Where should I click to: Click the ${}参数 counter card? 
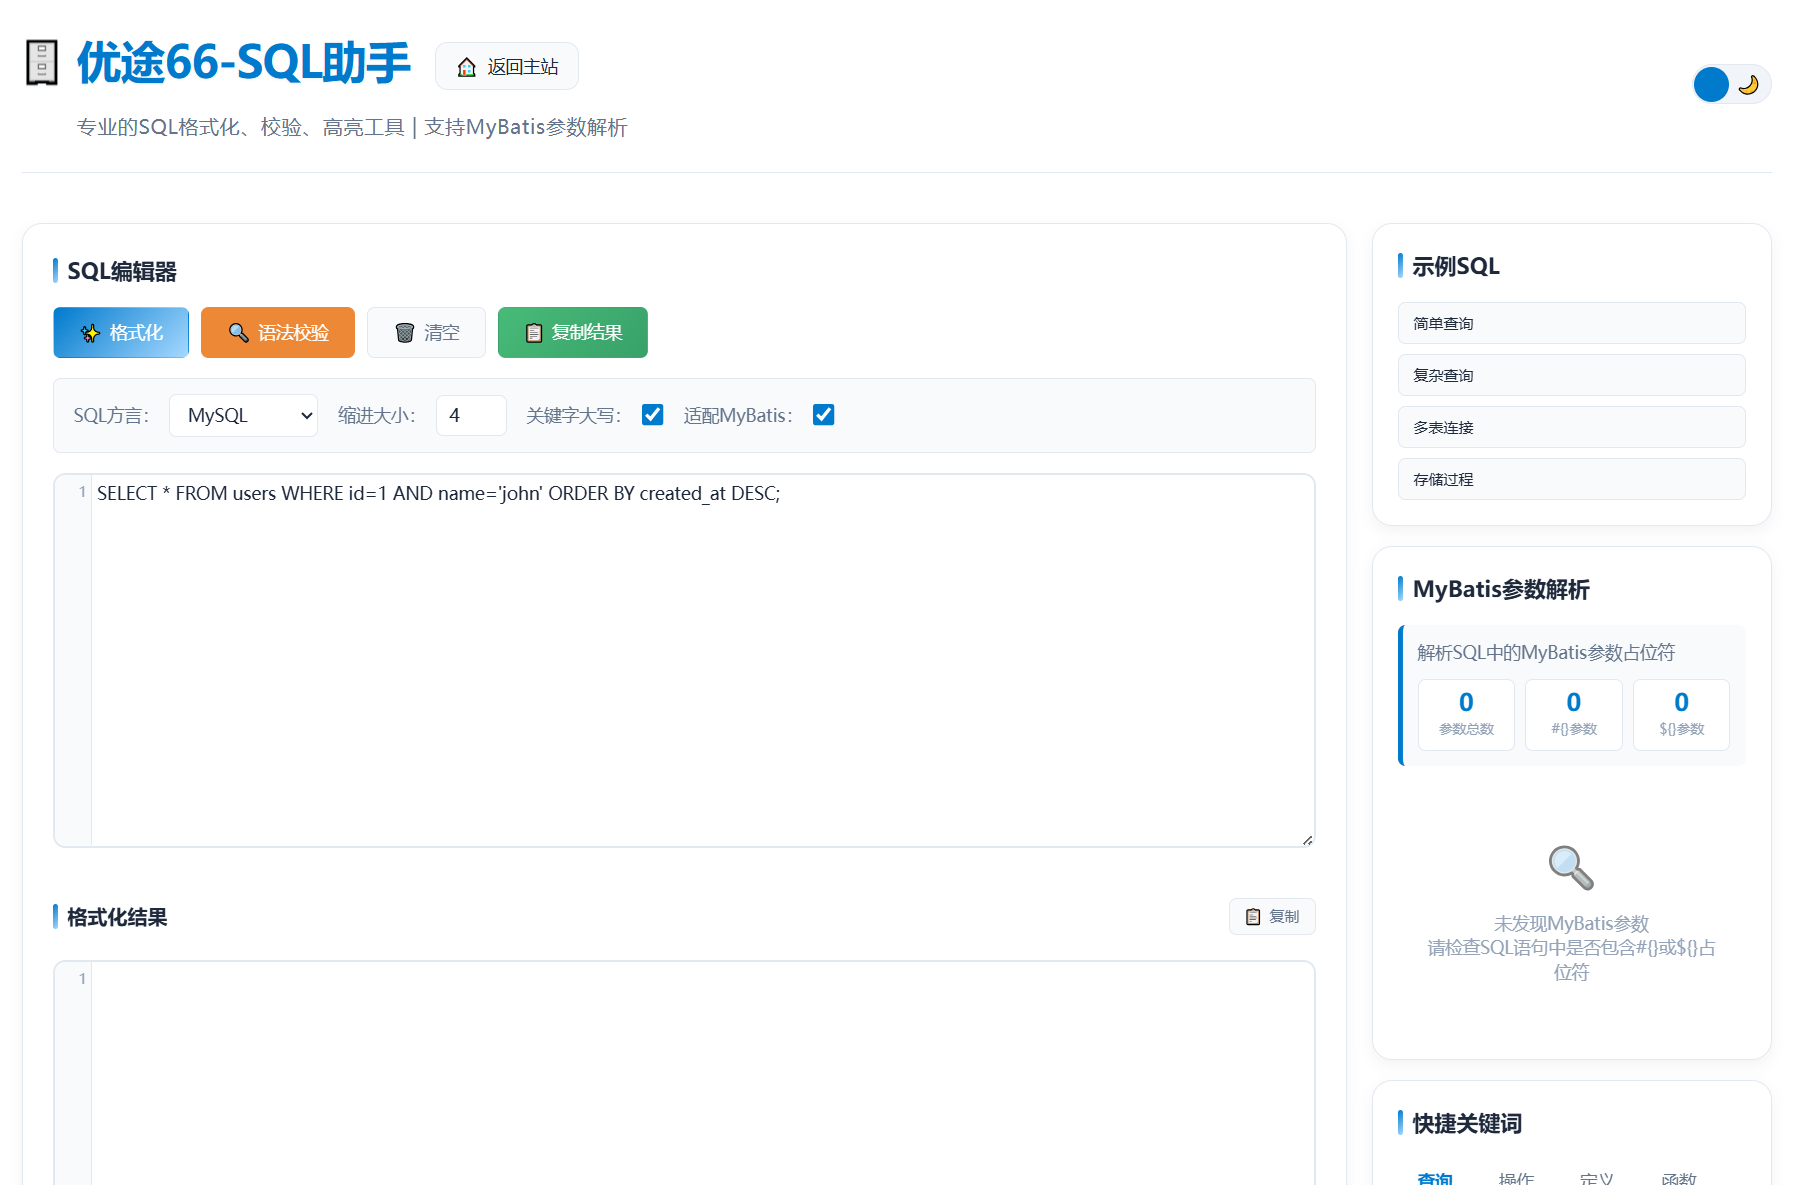click(1681, 714)
